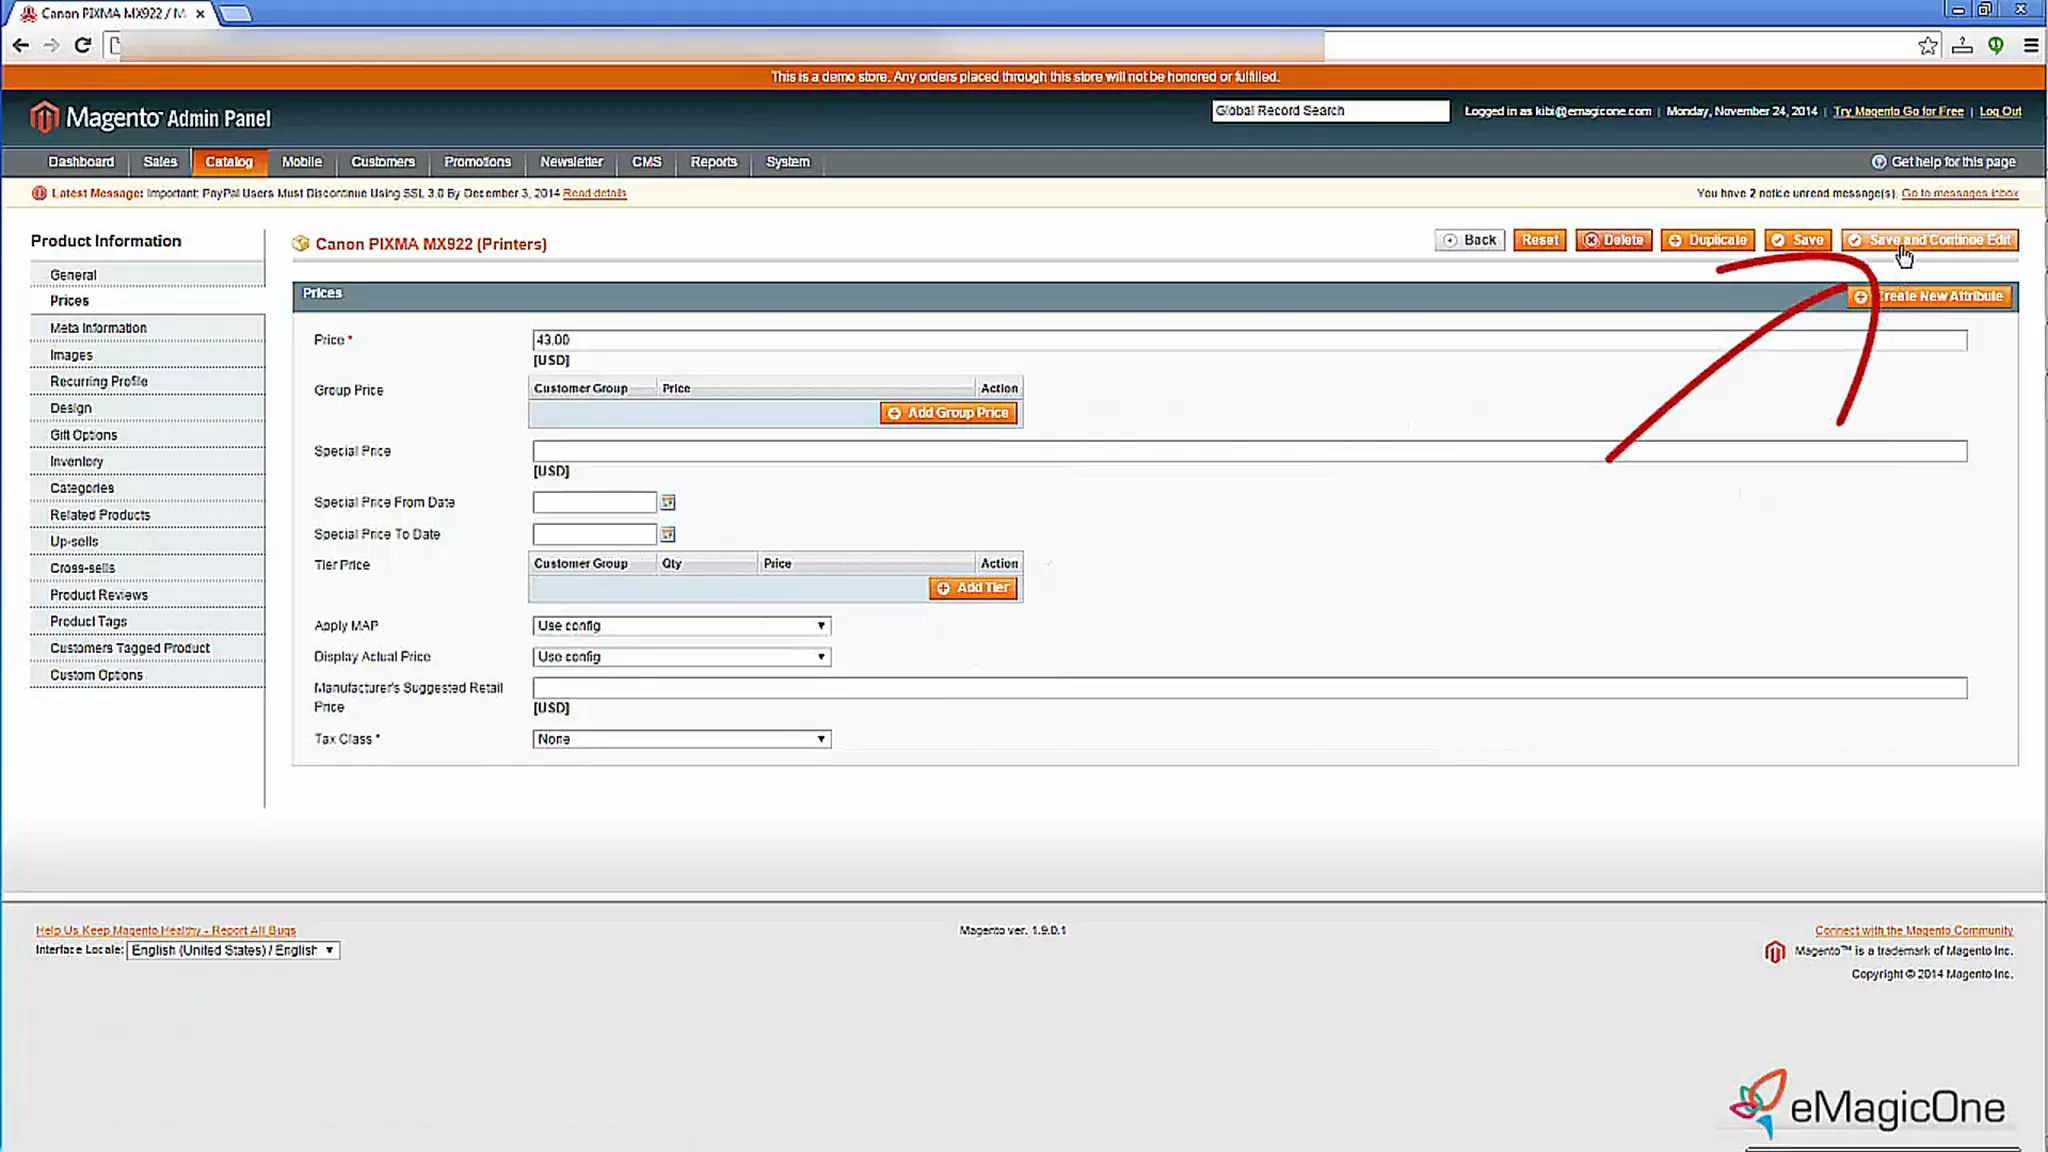Open the Inventory product tab

(77, 461)
